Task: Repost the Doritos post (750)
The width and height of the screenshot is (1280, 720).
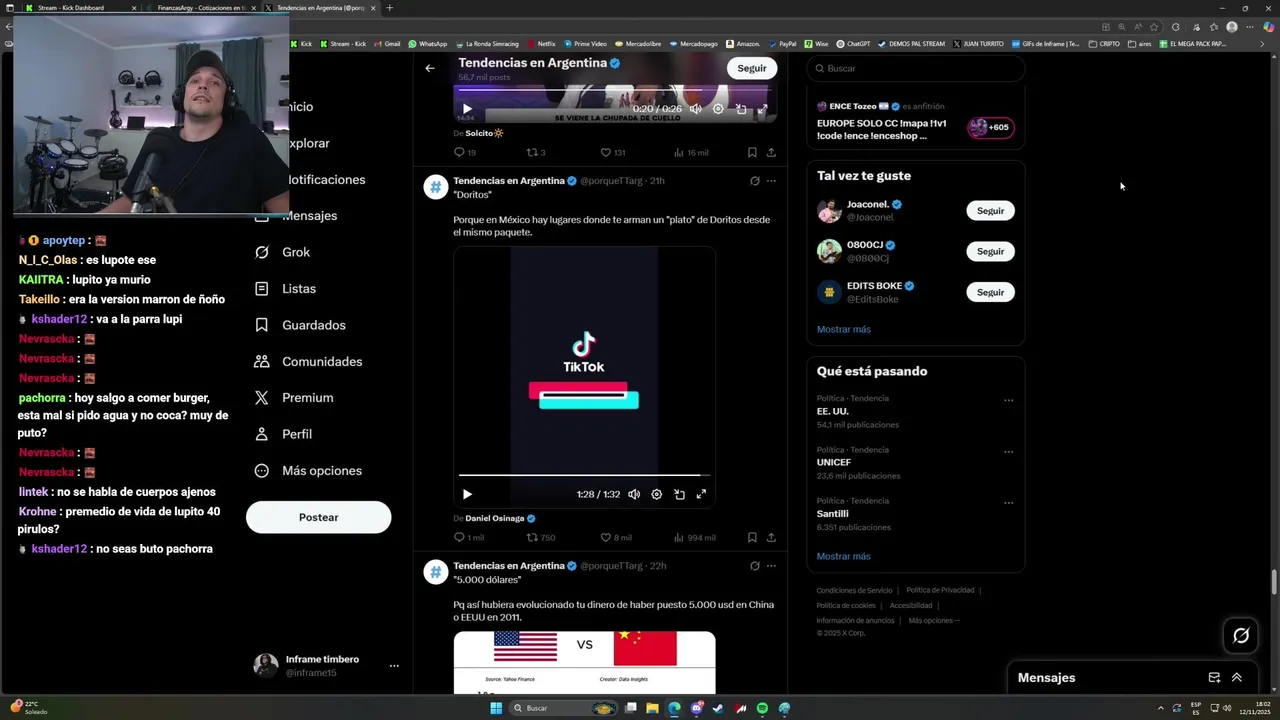Action: pyautogui.click(x=541, y=537)
